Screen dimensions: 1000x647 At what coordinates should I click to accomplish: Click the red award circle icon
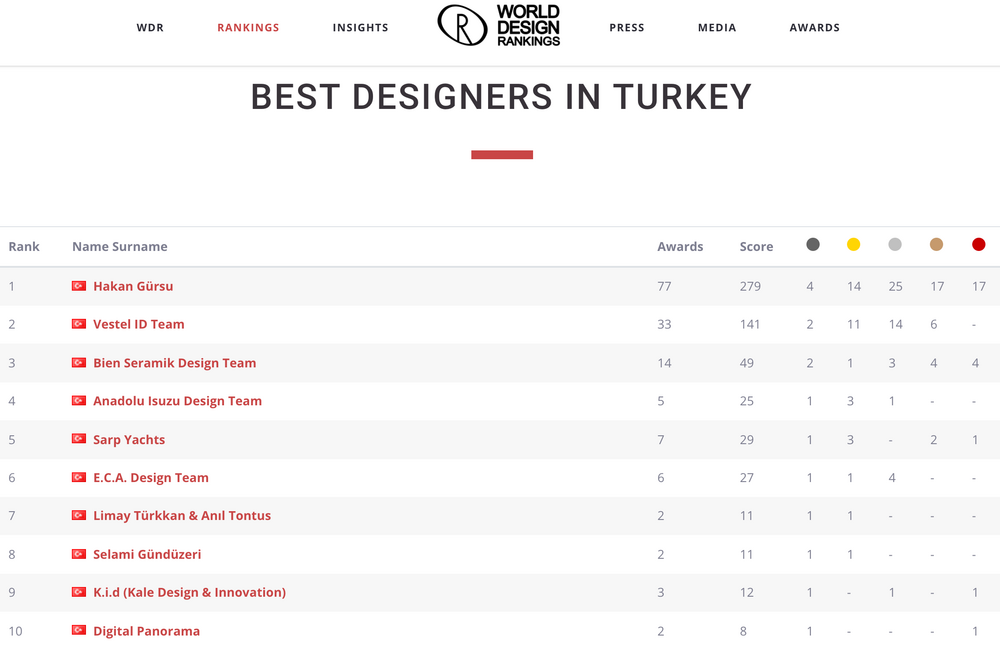pyautogui.click(x=978, y=245)
